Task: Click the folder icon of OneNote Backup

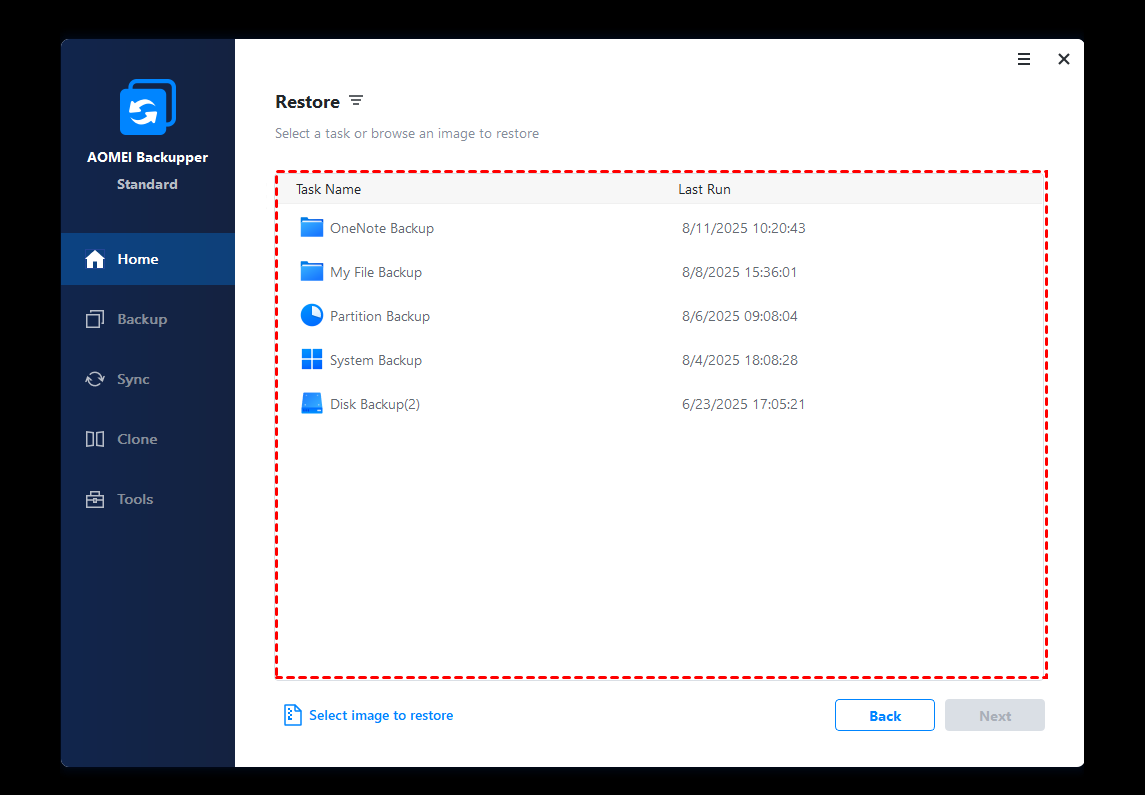Action: tap(312, 228)
